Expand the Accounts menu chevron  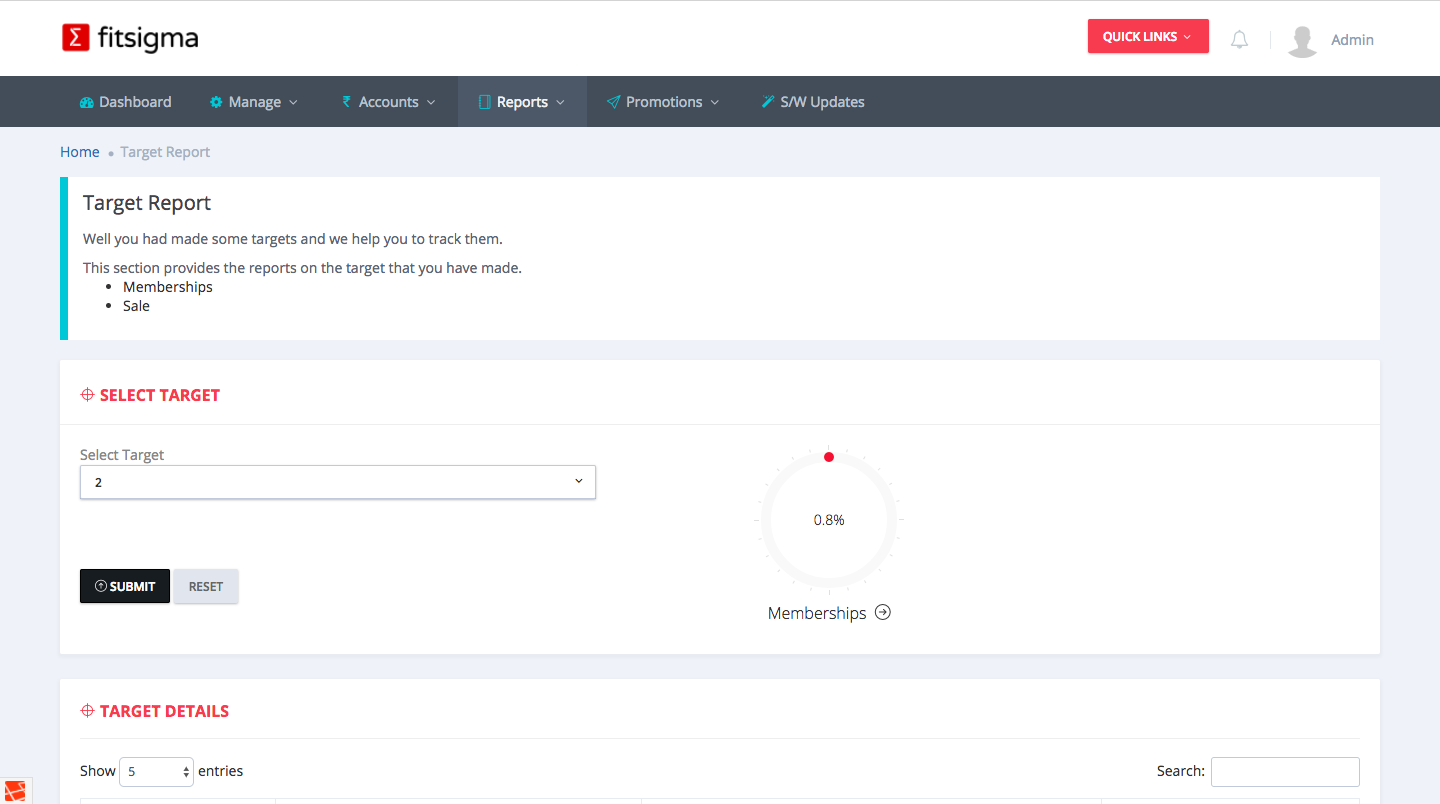(431, 102)
